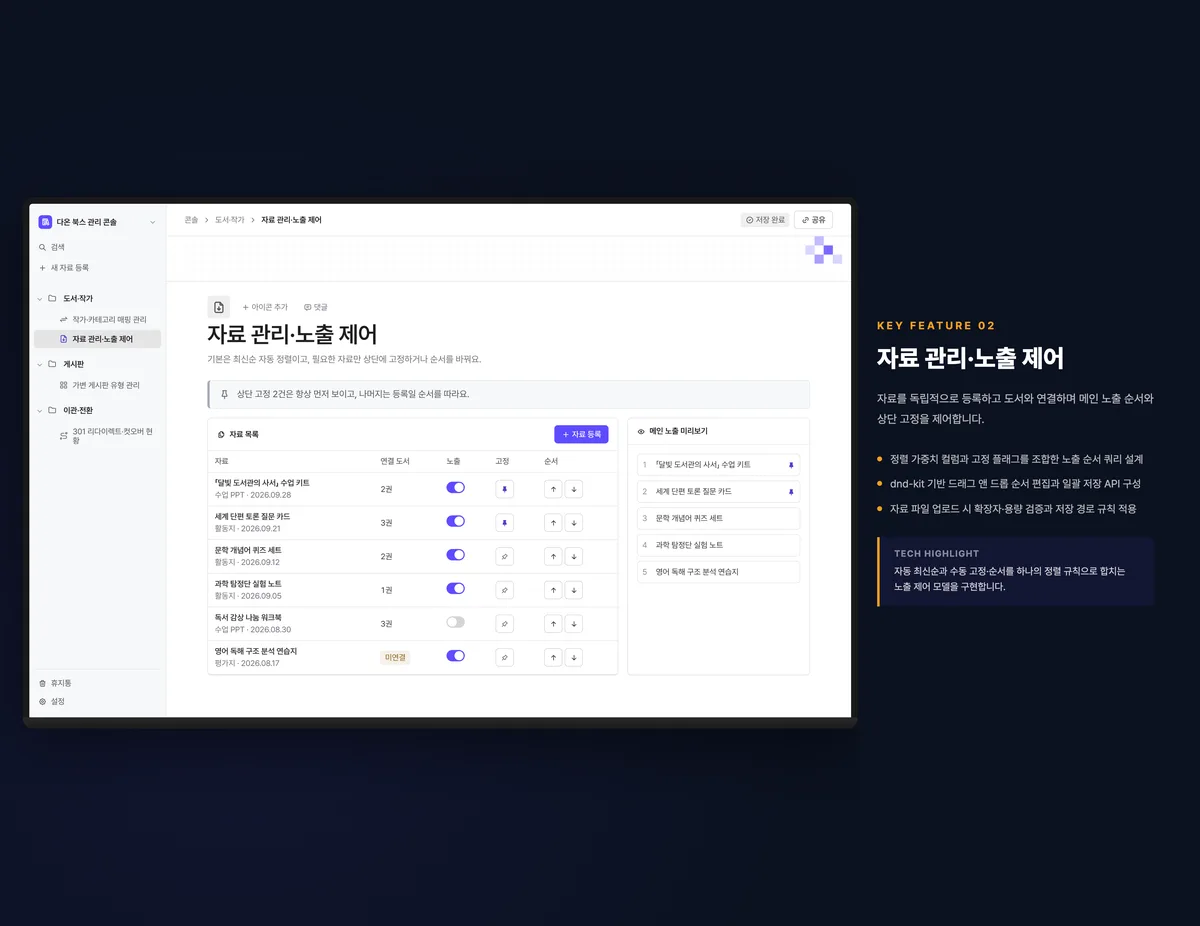Click the 순서 column header
The image size is (1200, 926).
click(x=551, y=462)
